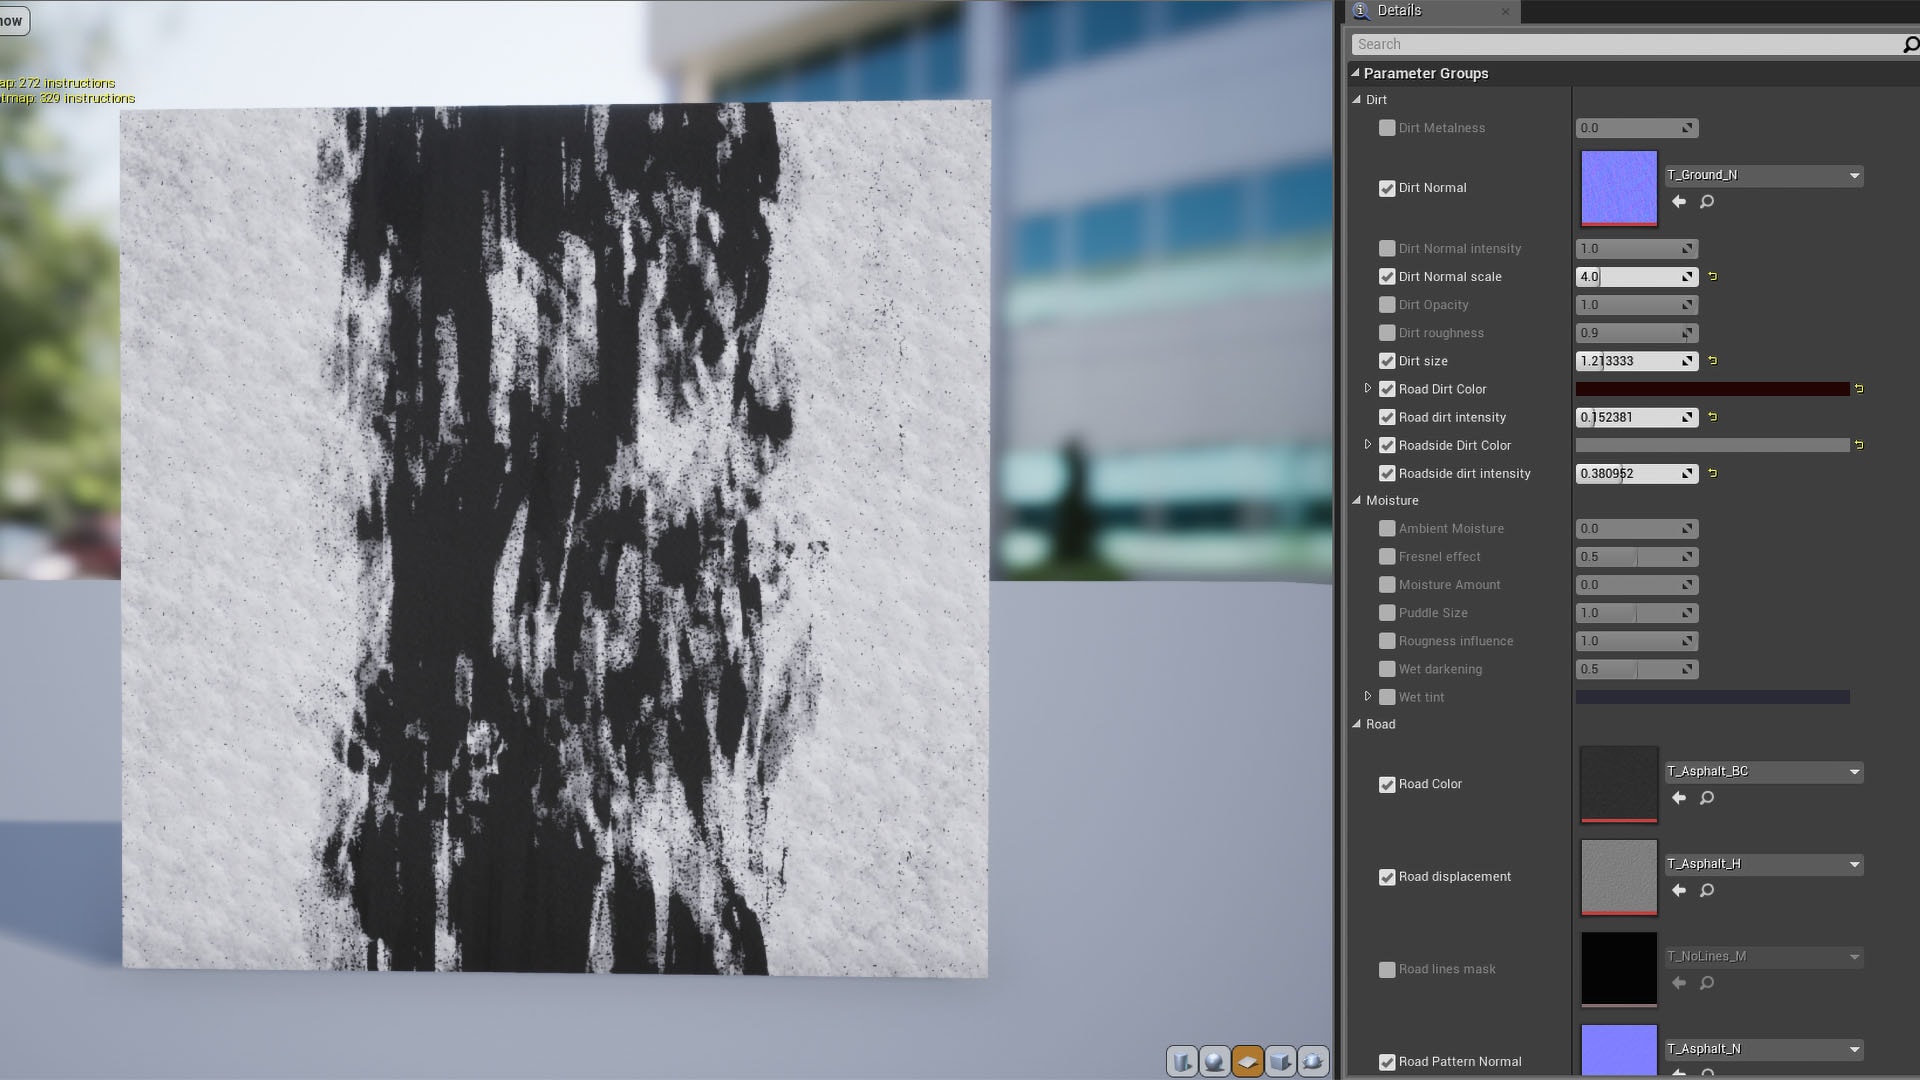Reset Dirt Normal scale to default

click(x=1712, y=277)
